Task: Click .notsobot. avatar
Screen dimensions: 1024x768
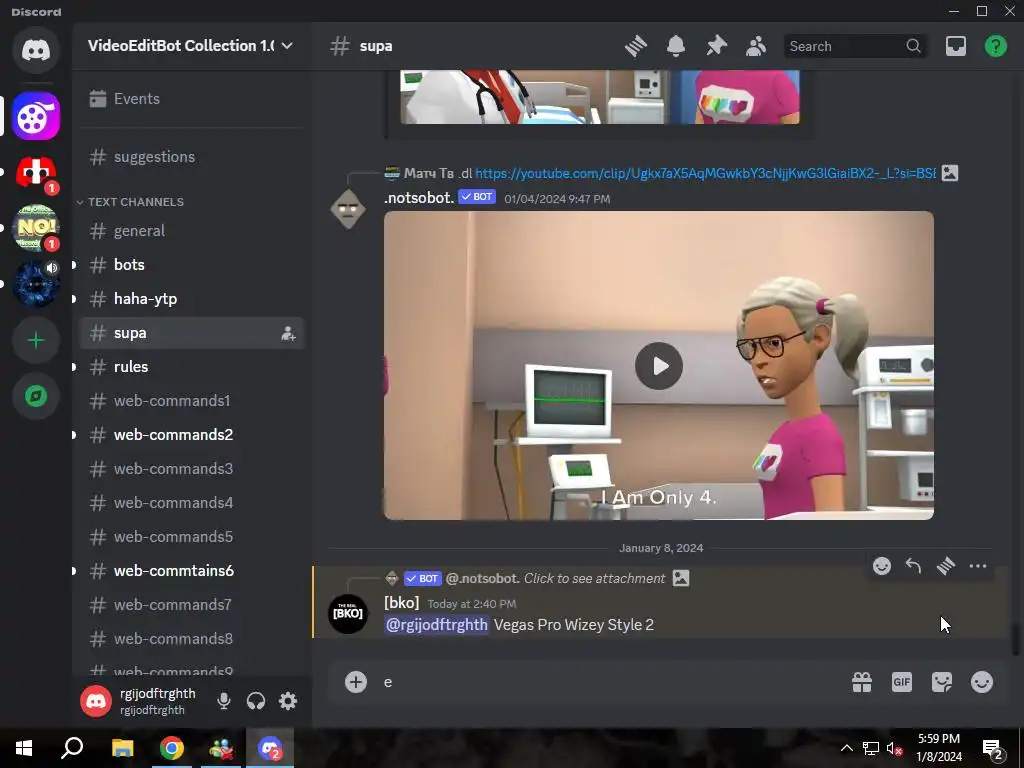Action: 348,209
